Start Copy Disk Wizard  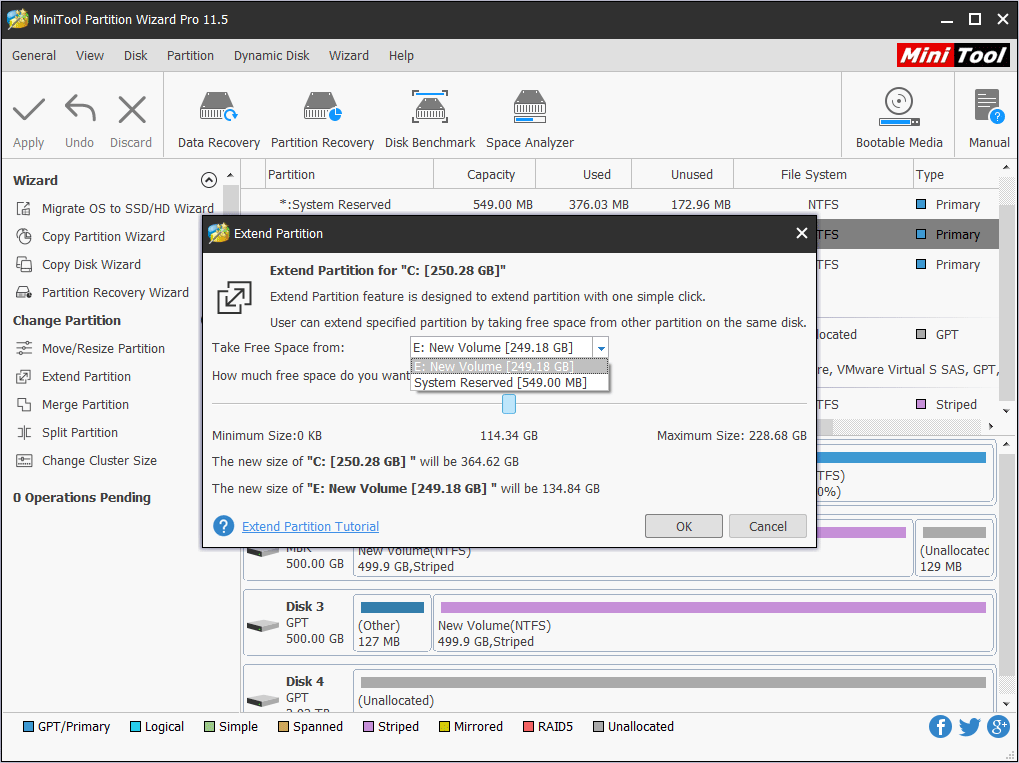pos(78,265)
